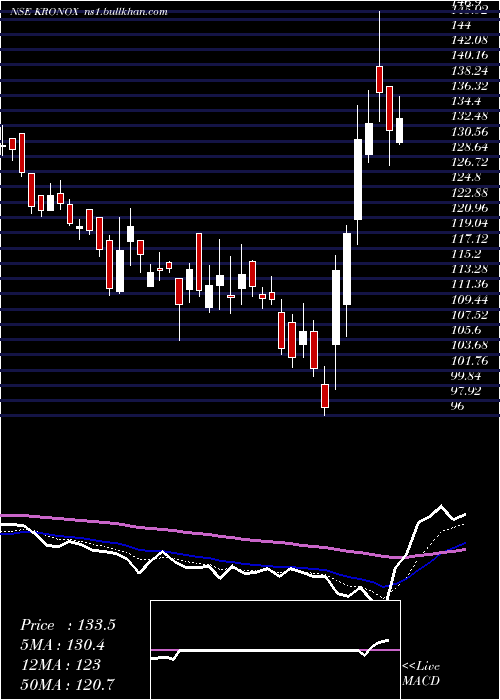Click the 144 price axis label
This screenshot has width=500, height=700.
(461, 25)
